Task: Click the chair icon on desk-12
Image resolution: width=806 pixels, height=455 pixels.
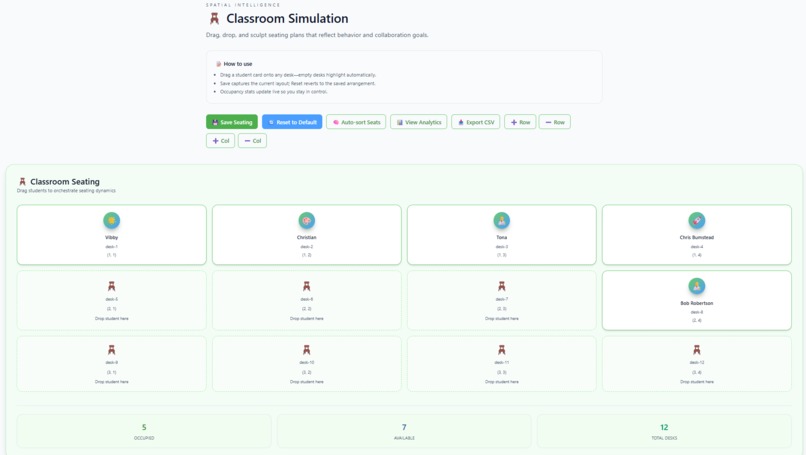Action: 697,350
